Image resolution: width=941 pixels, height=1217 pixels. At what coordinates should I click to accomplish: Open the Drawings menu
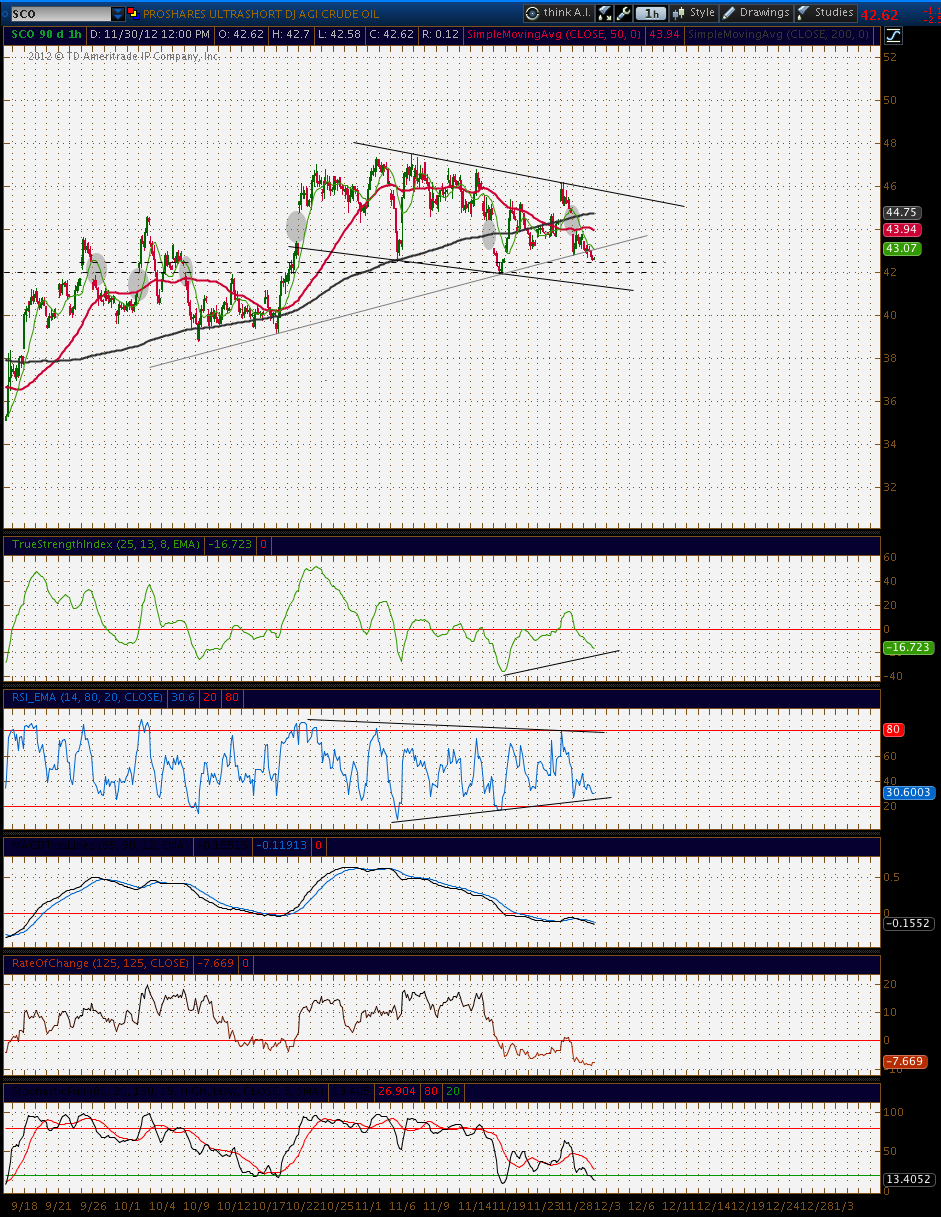(756, 13)
